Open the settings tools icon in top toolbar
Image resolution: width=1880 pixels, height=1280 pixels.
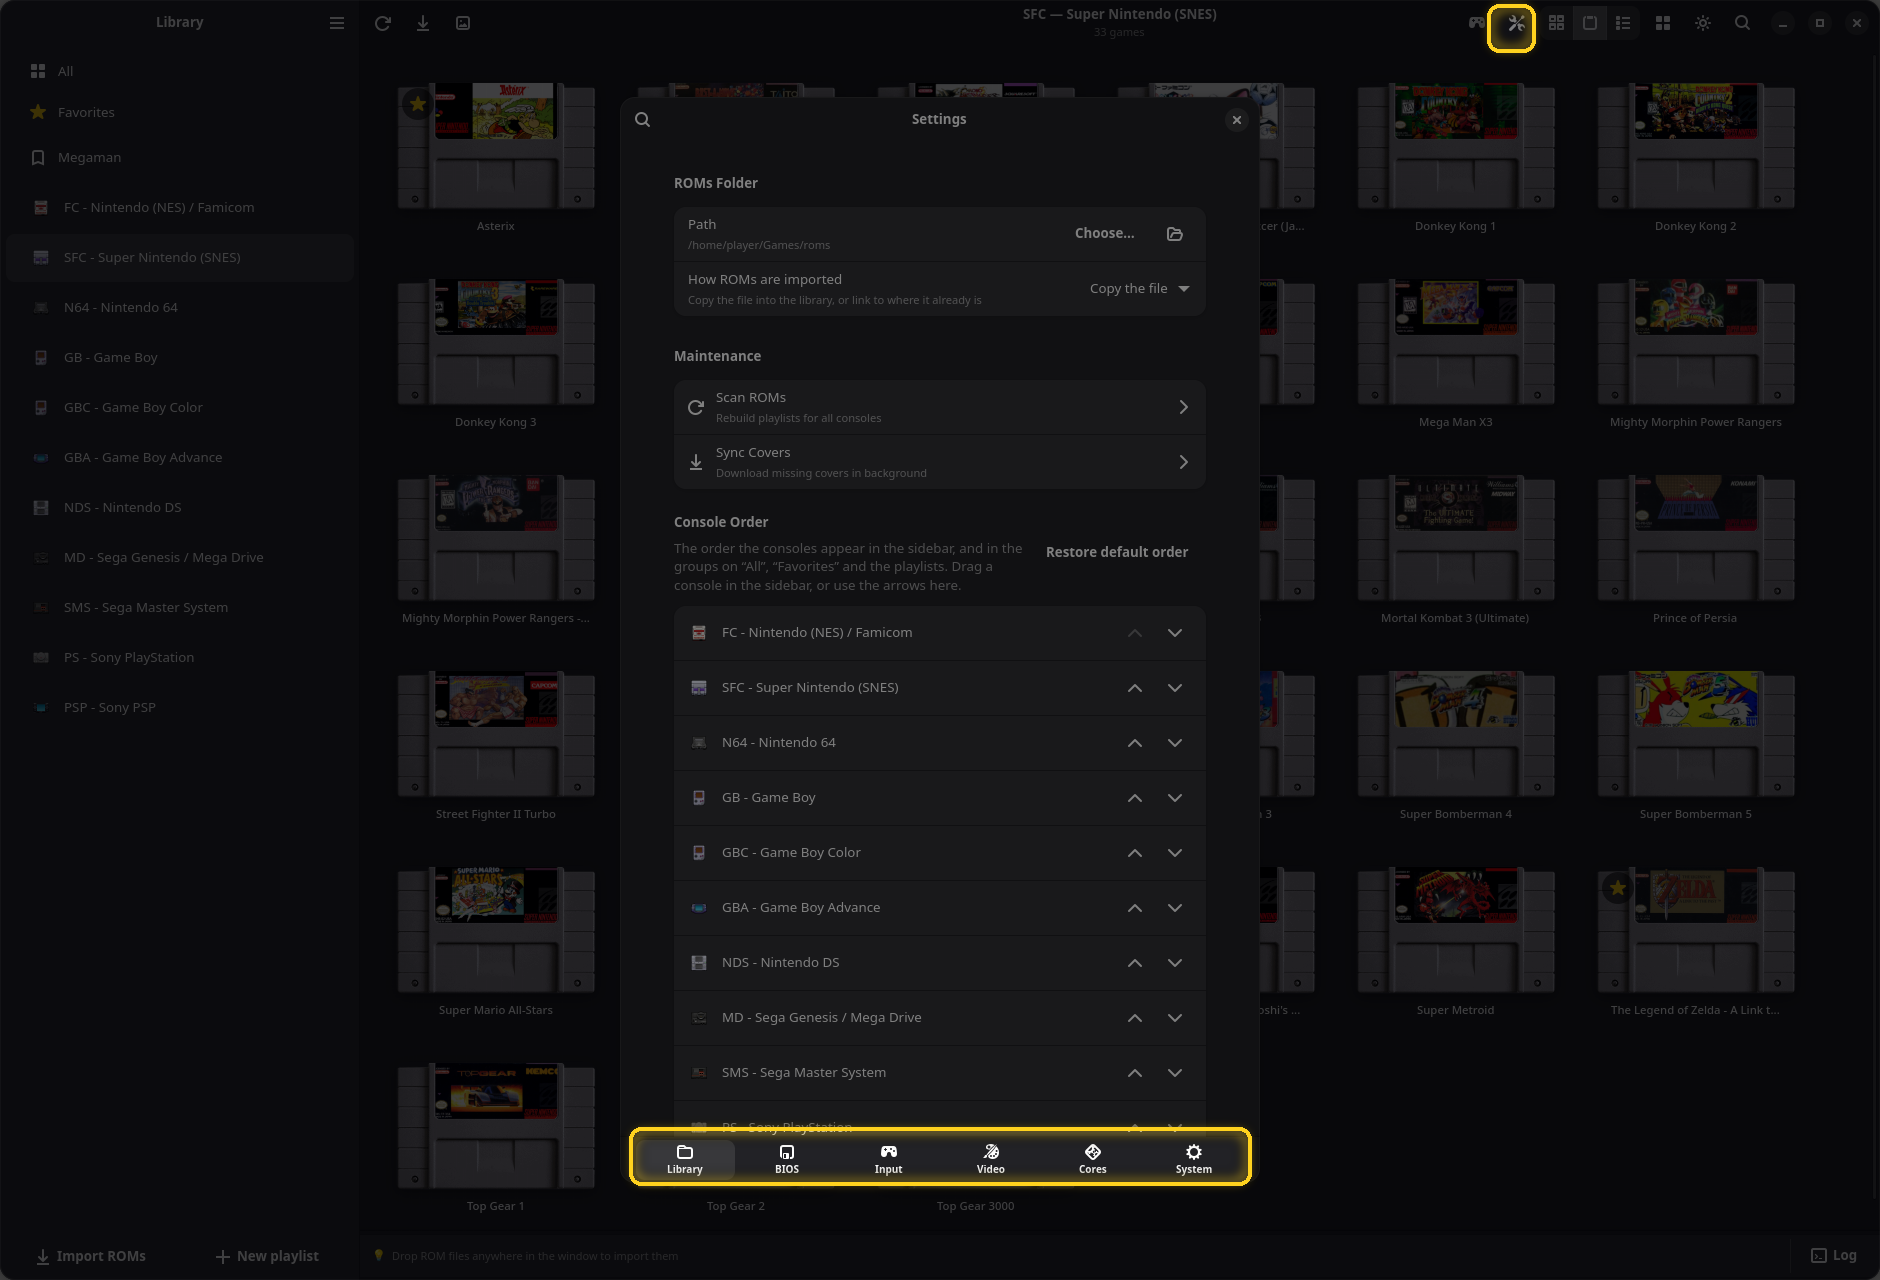click(x=1516, y=23)
